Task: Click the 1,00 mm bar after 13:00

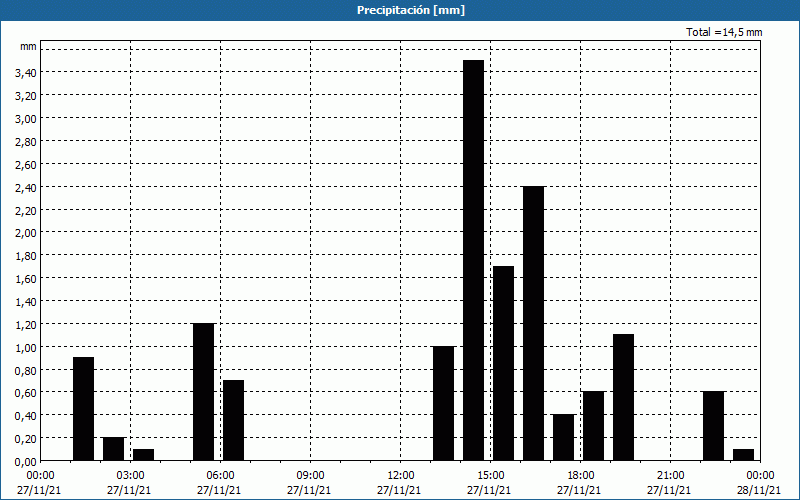Action: click(x=443, y=404)
